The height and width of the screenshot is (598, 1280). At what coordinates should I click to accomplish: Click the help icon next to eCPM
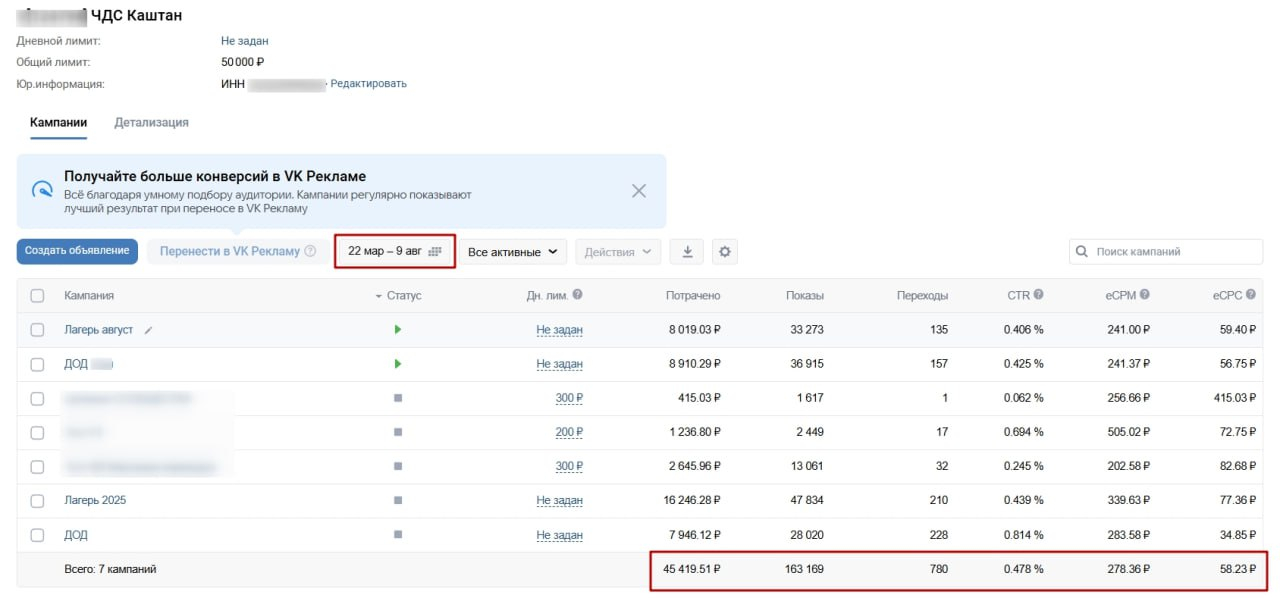click(1144, 295)
